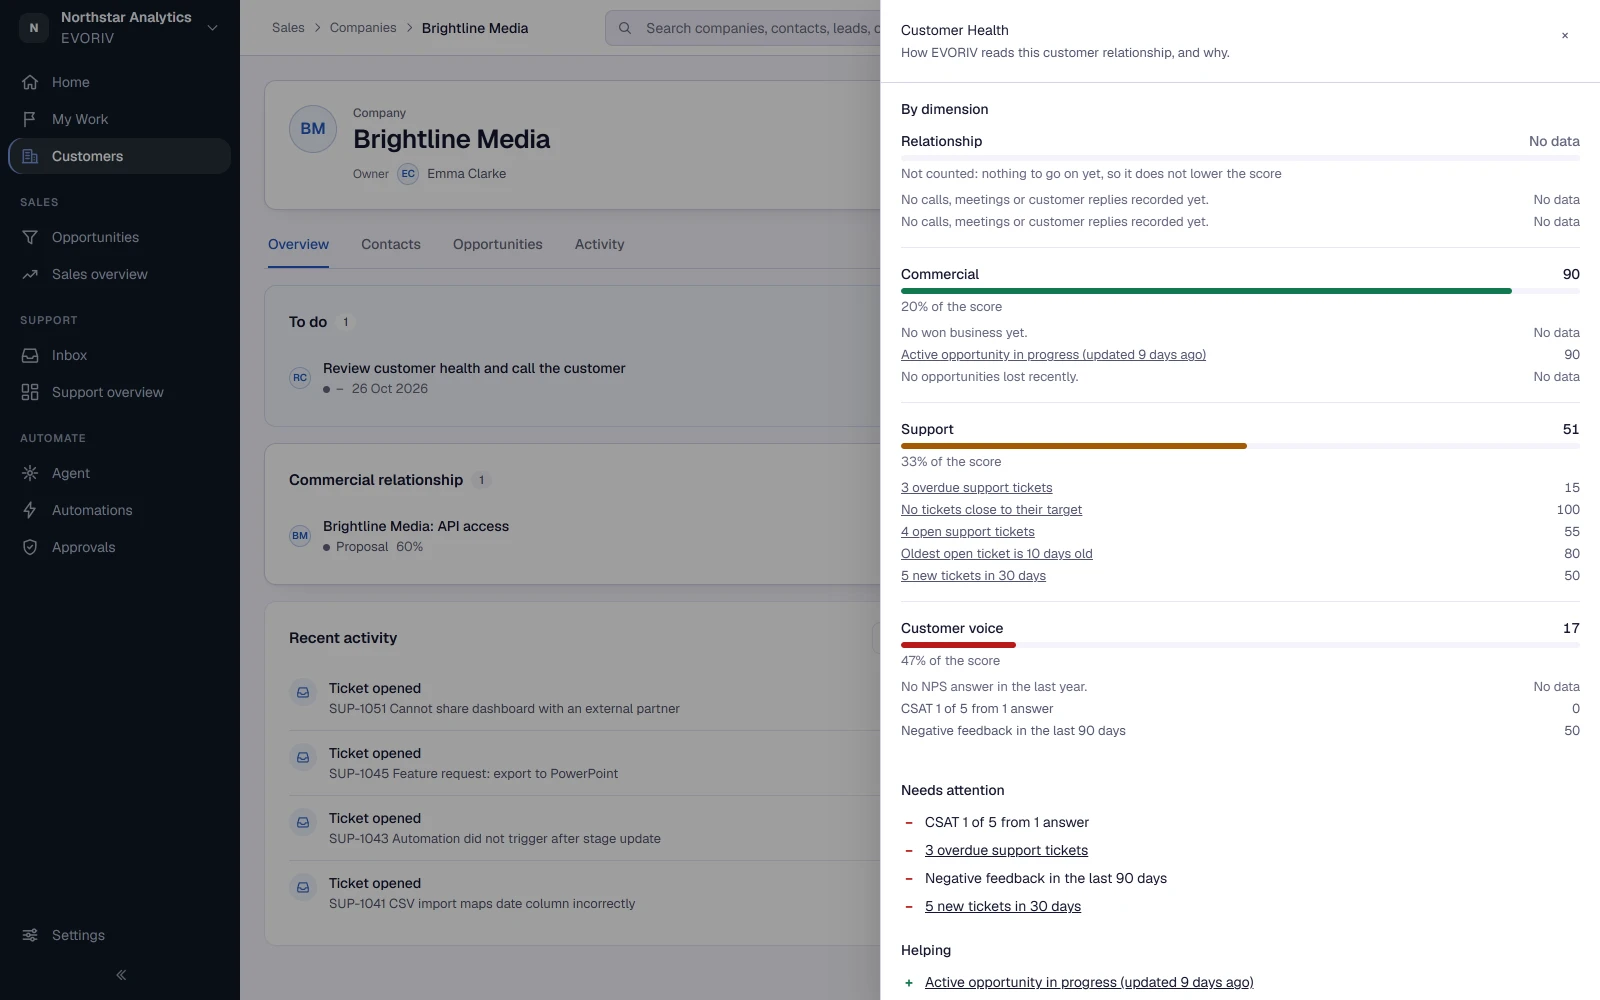Expand the Northstar Analytics workspace switcher
The height and width of the screenshot is (1000, 1600).
(212, 28)
